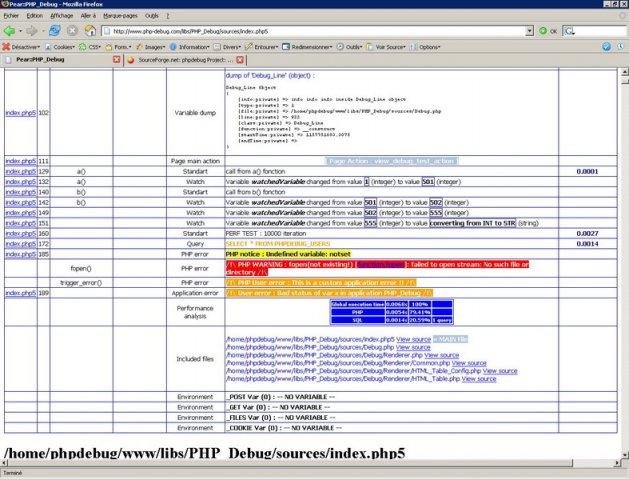Click View source for sources/Debug.php
The width and height of the screenshot is (629, 480).
(x=413, y=347)
